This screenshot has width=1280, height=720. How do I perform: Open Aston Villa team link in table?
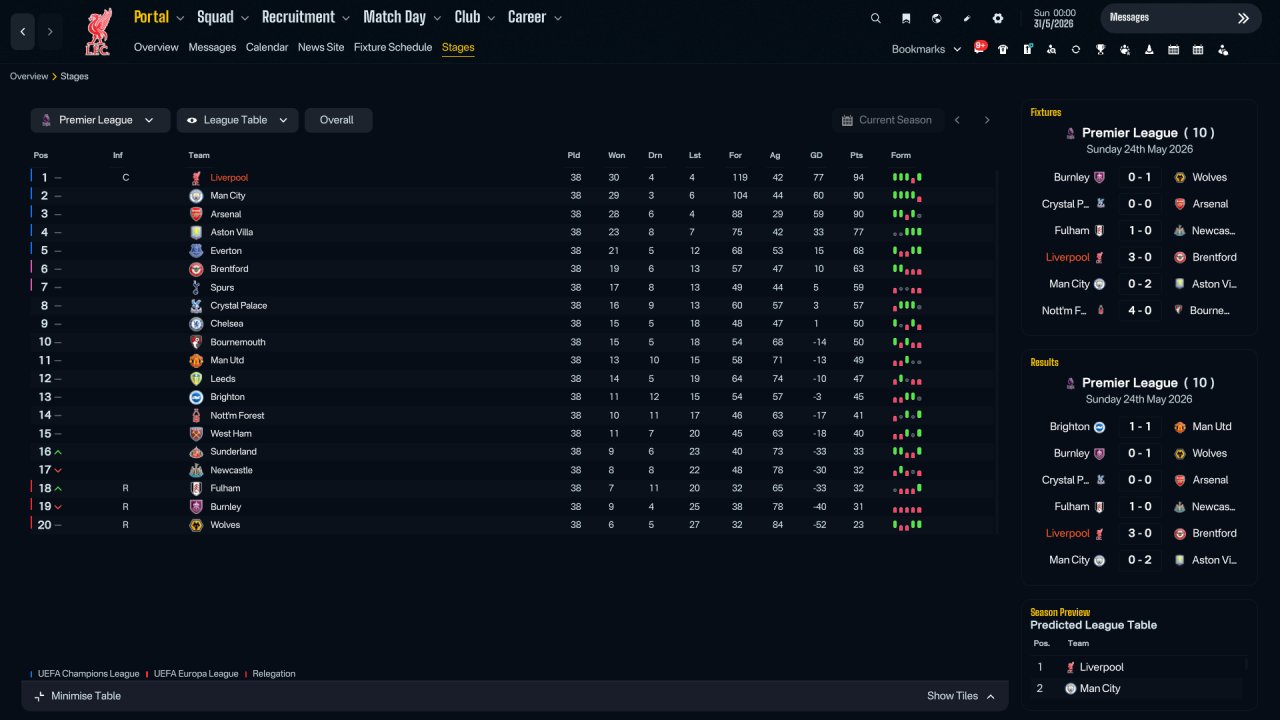tap(231, 232)
